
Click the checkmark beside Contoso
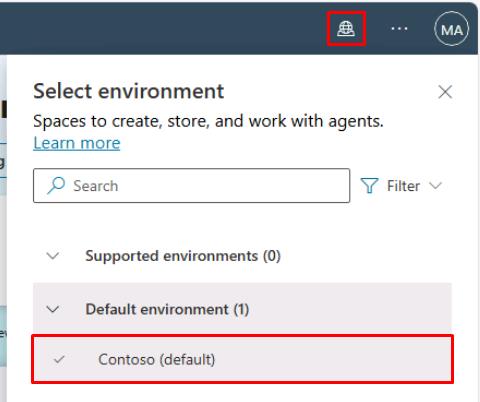pos(59,359)
